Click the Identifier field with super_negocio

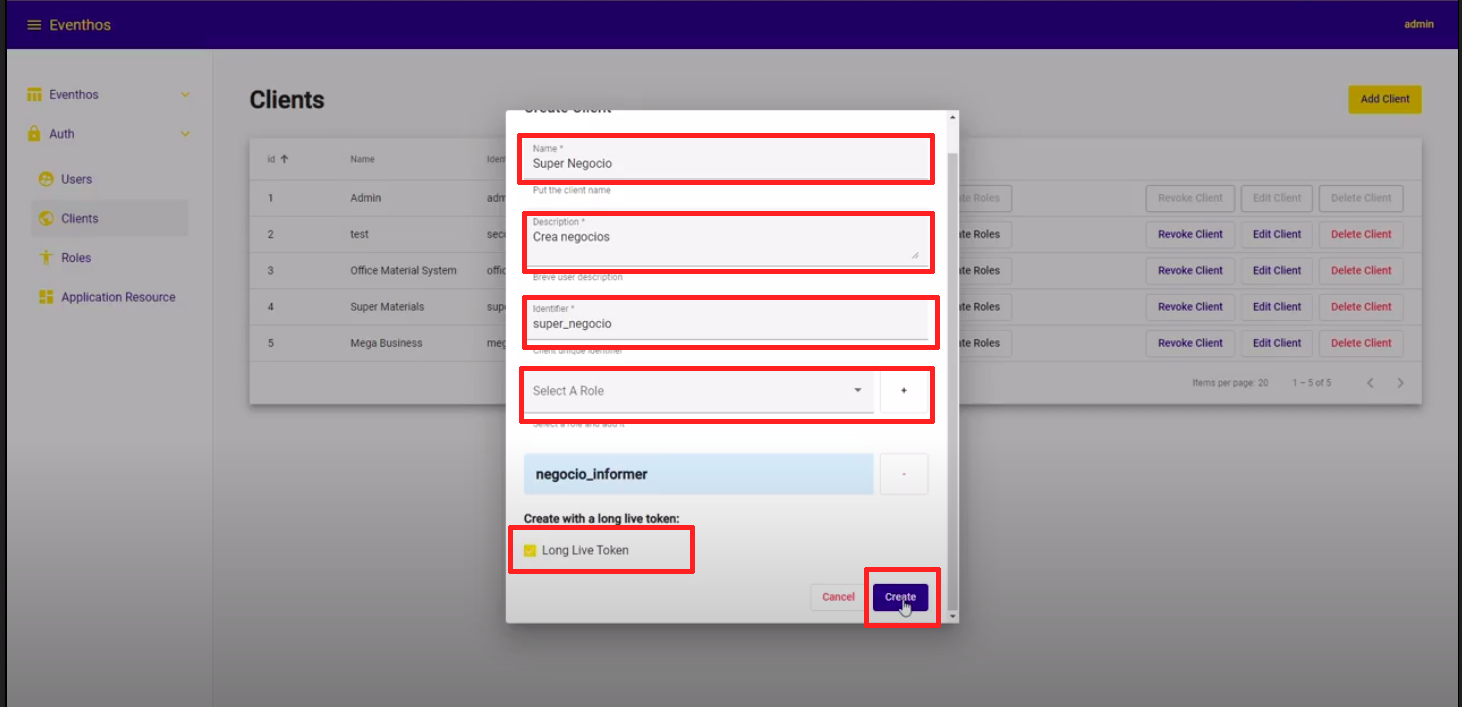pos(726,318)
